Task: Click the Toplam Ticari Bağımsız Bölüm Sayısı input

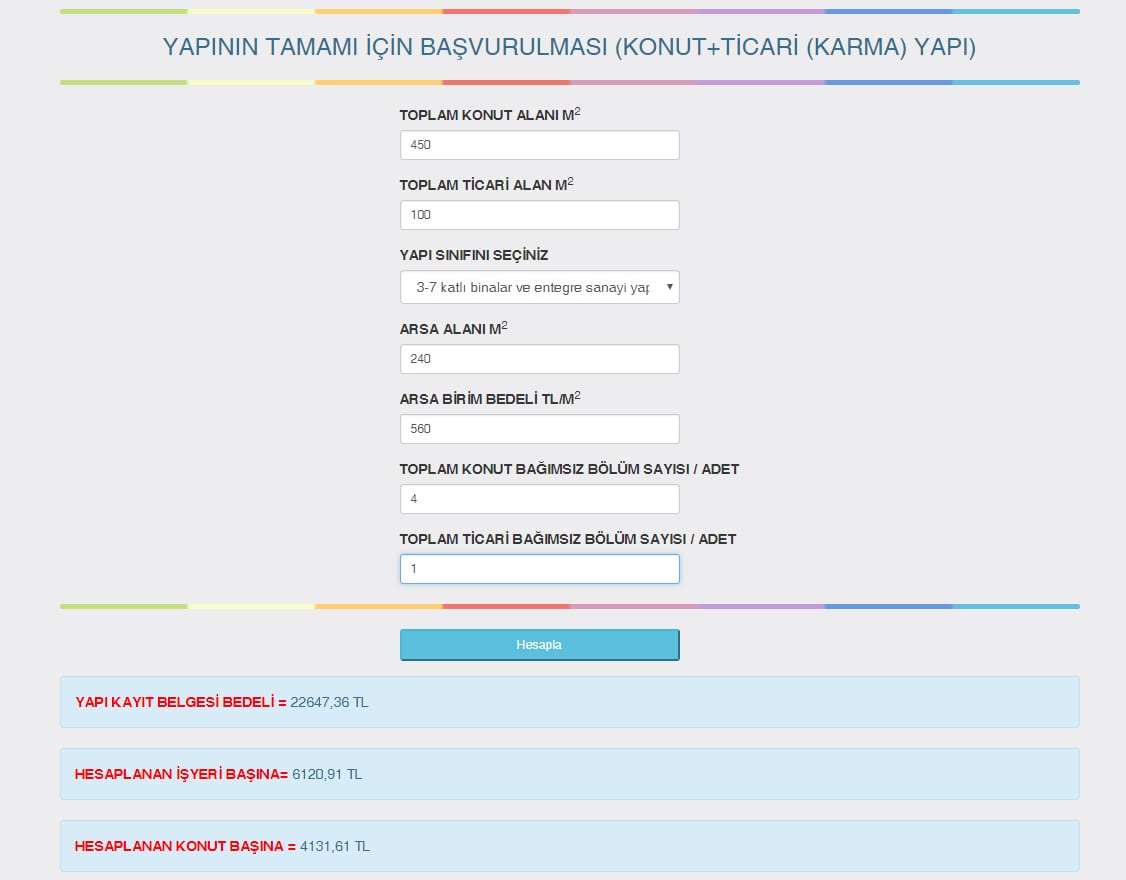Action: point(539,569)
